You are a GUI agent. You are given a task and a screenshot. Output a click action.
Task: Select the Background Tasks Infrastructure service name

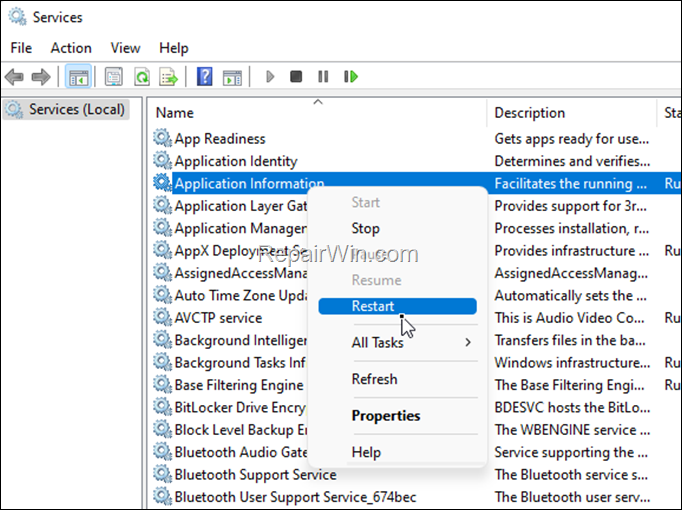pyautogui.click(x=240, y=363)
